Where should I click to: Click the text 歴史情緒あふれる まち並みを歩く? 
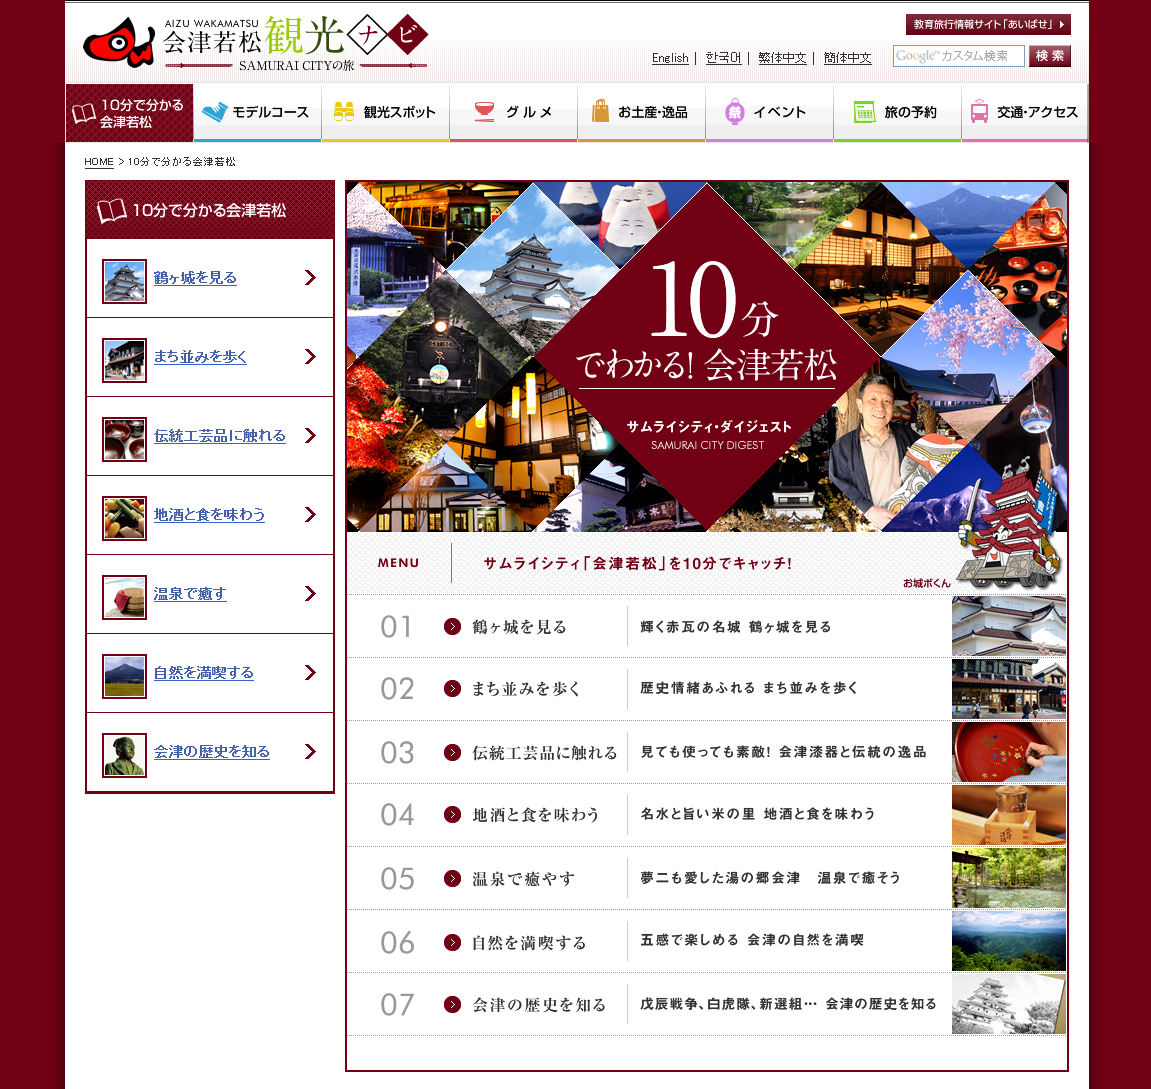click(x=749, y=688)
